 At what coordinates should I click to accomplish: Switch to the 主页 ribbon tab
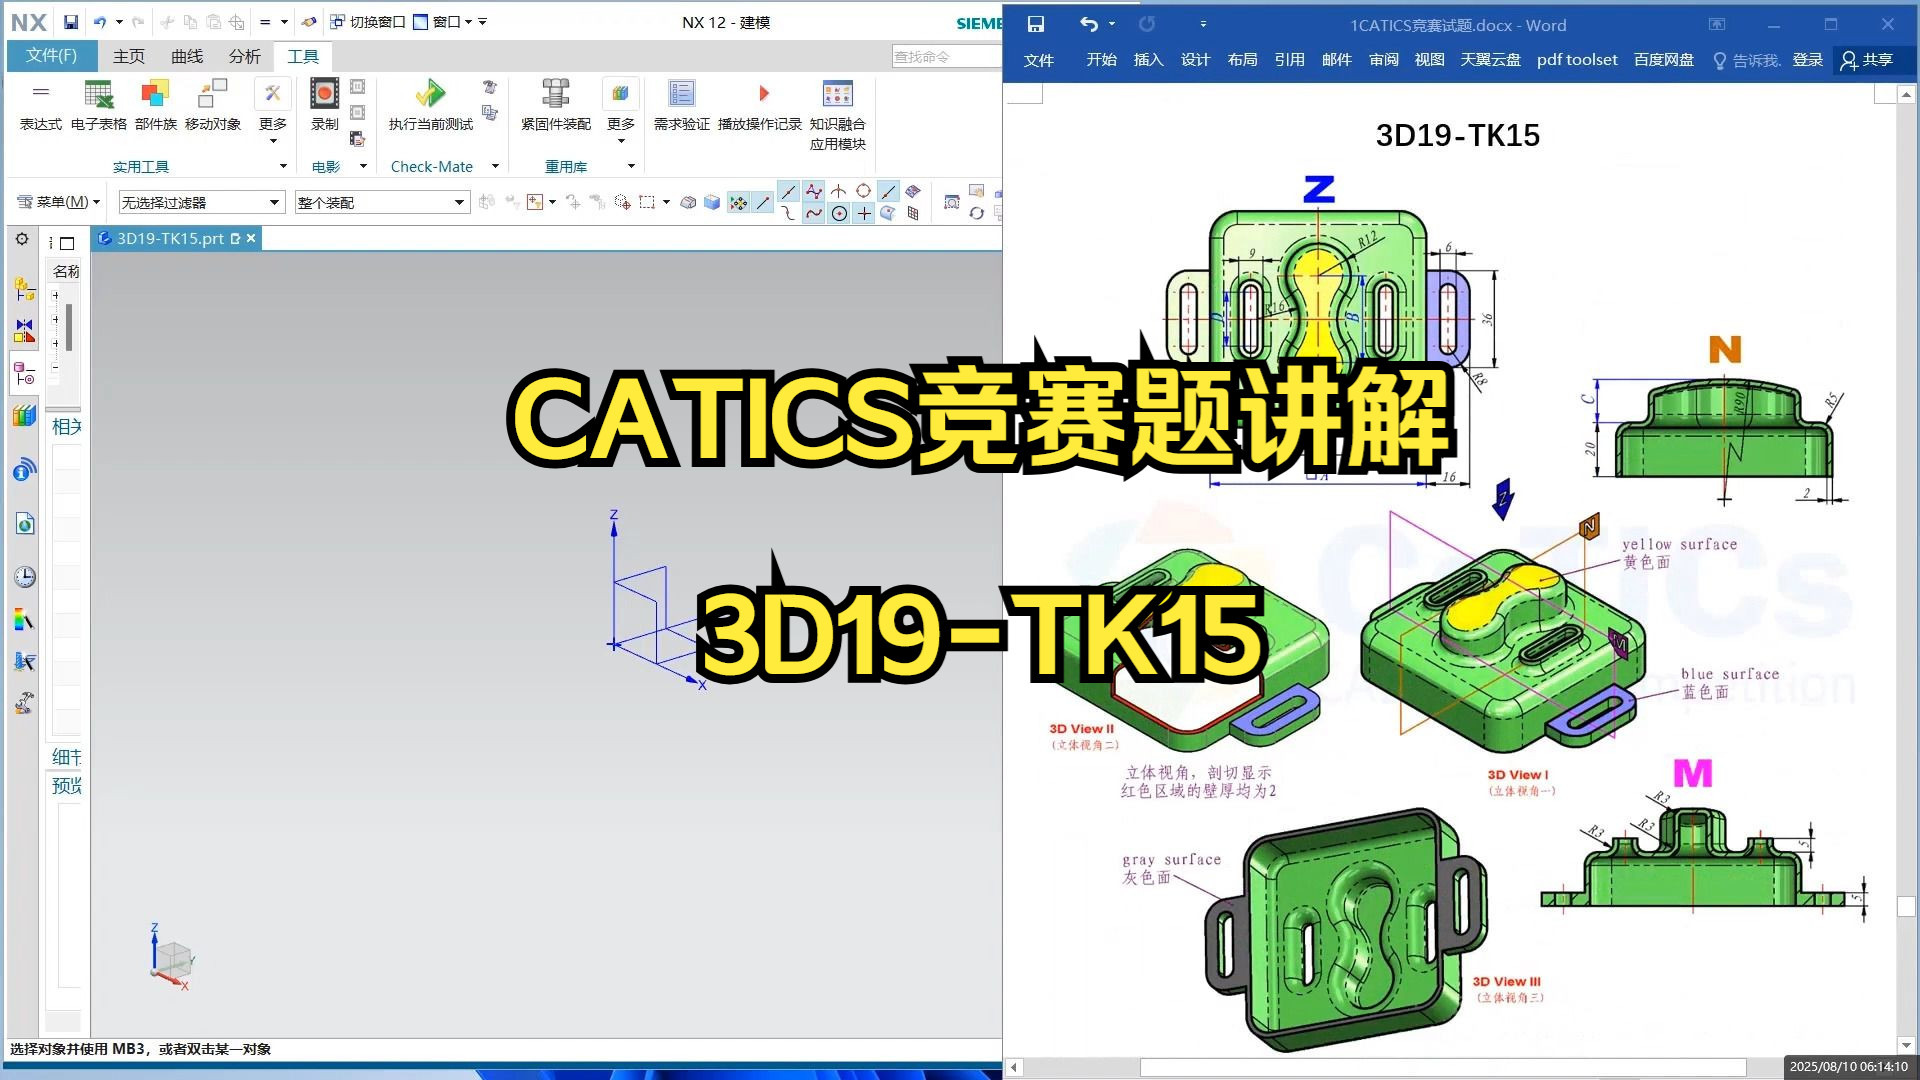click(128, 57)
